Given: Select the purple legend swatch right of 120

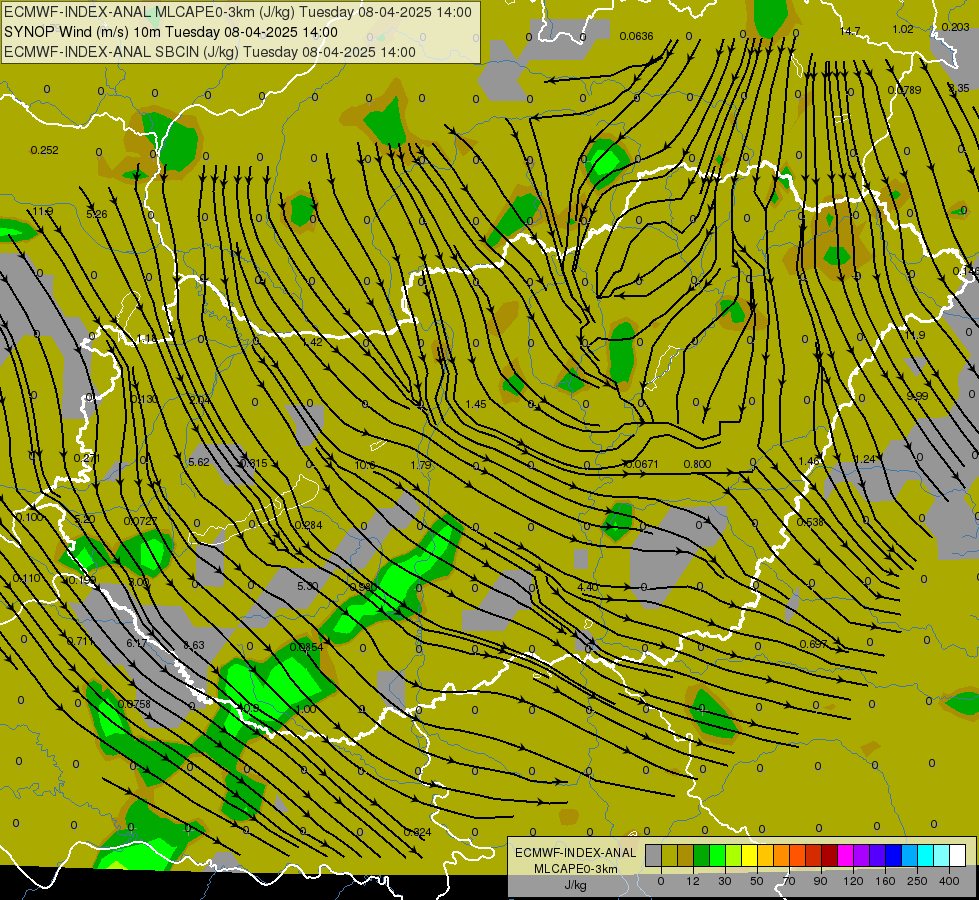Looking at the screenshot, I should tap(862, 855).
